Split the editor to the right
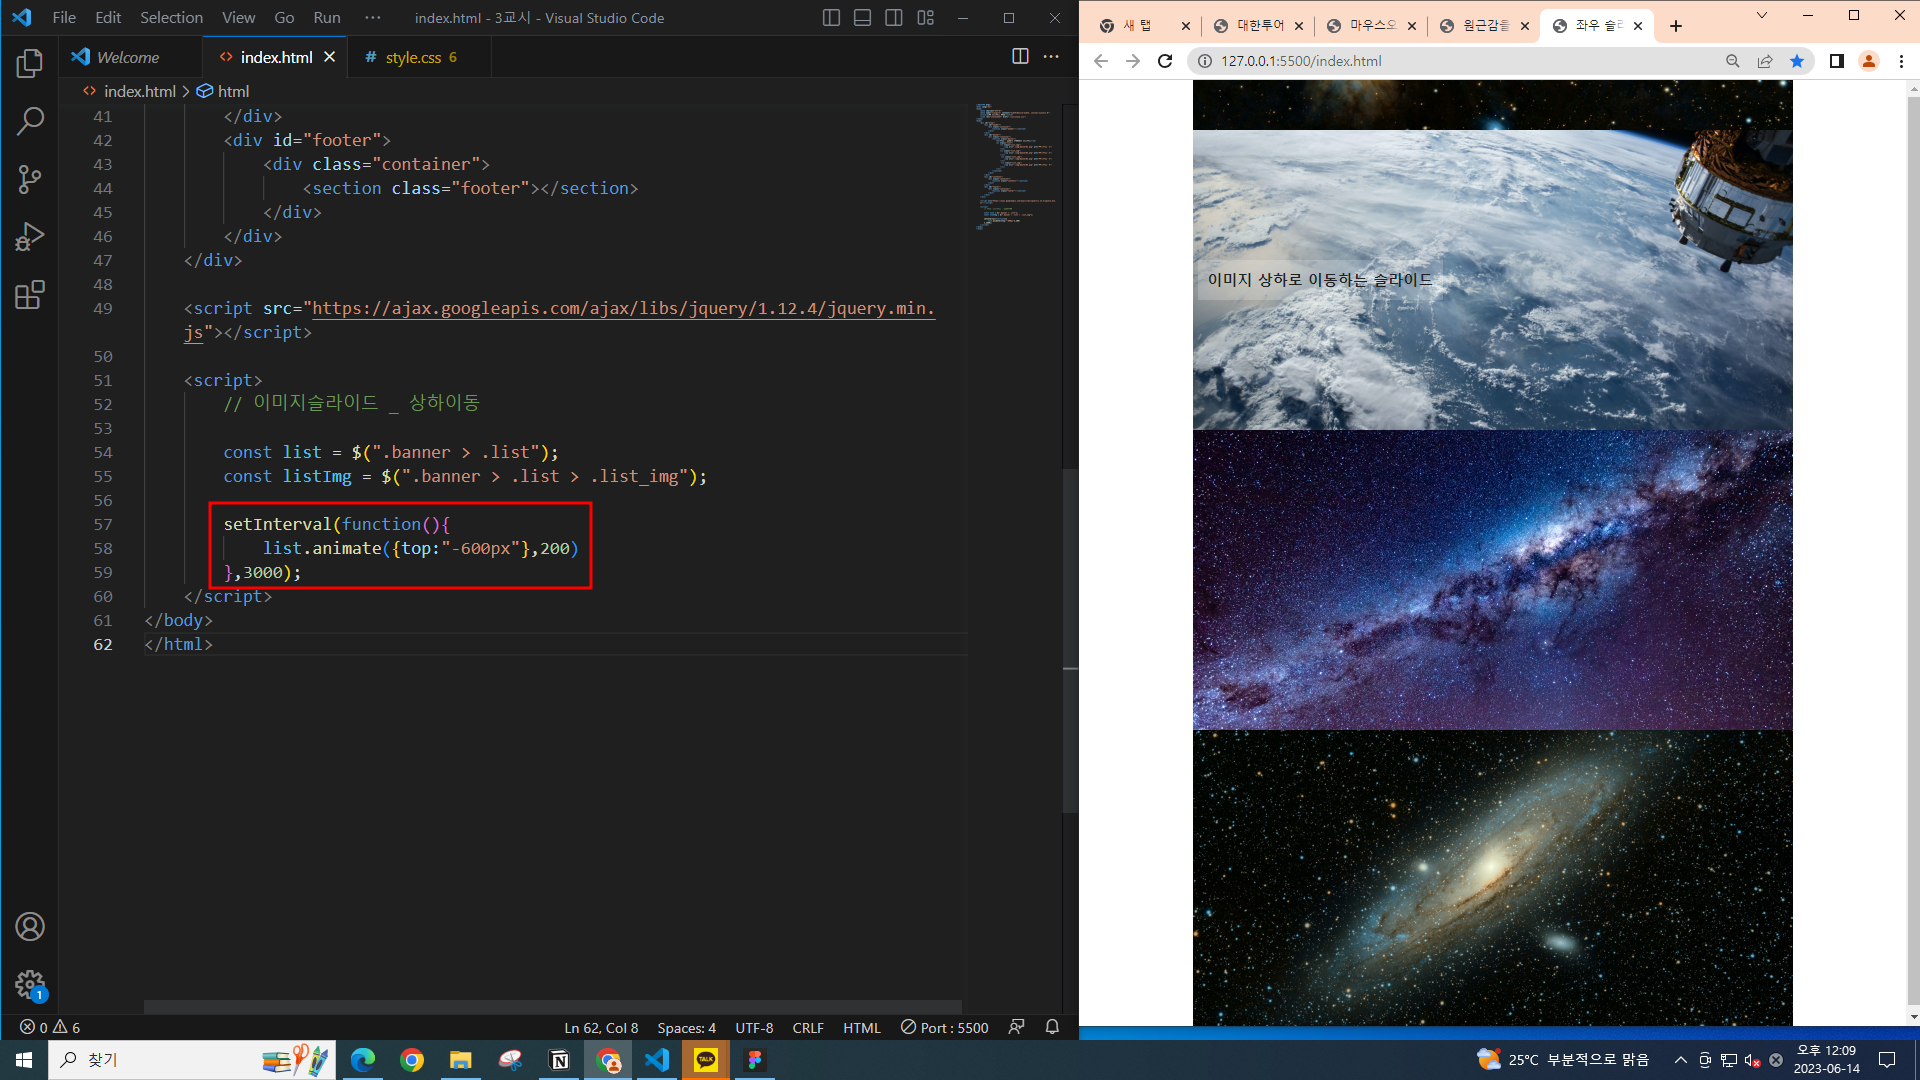The image size is (1920, 1080). pyautogui.click(x=1020, y=57)
